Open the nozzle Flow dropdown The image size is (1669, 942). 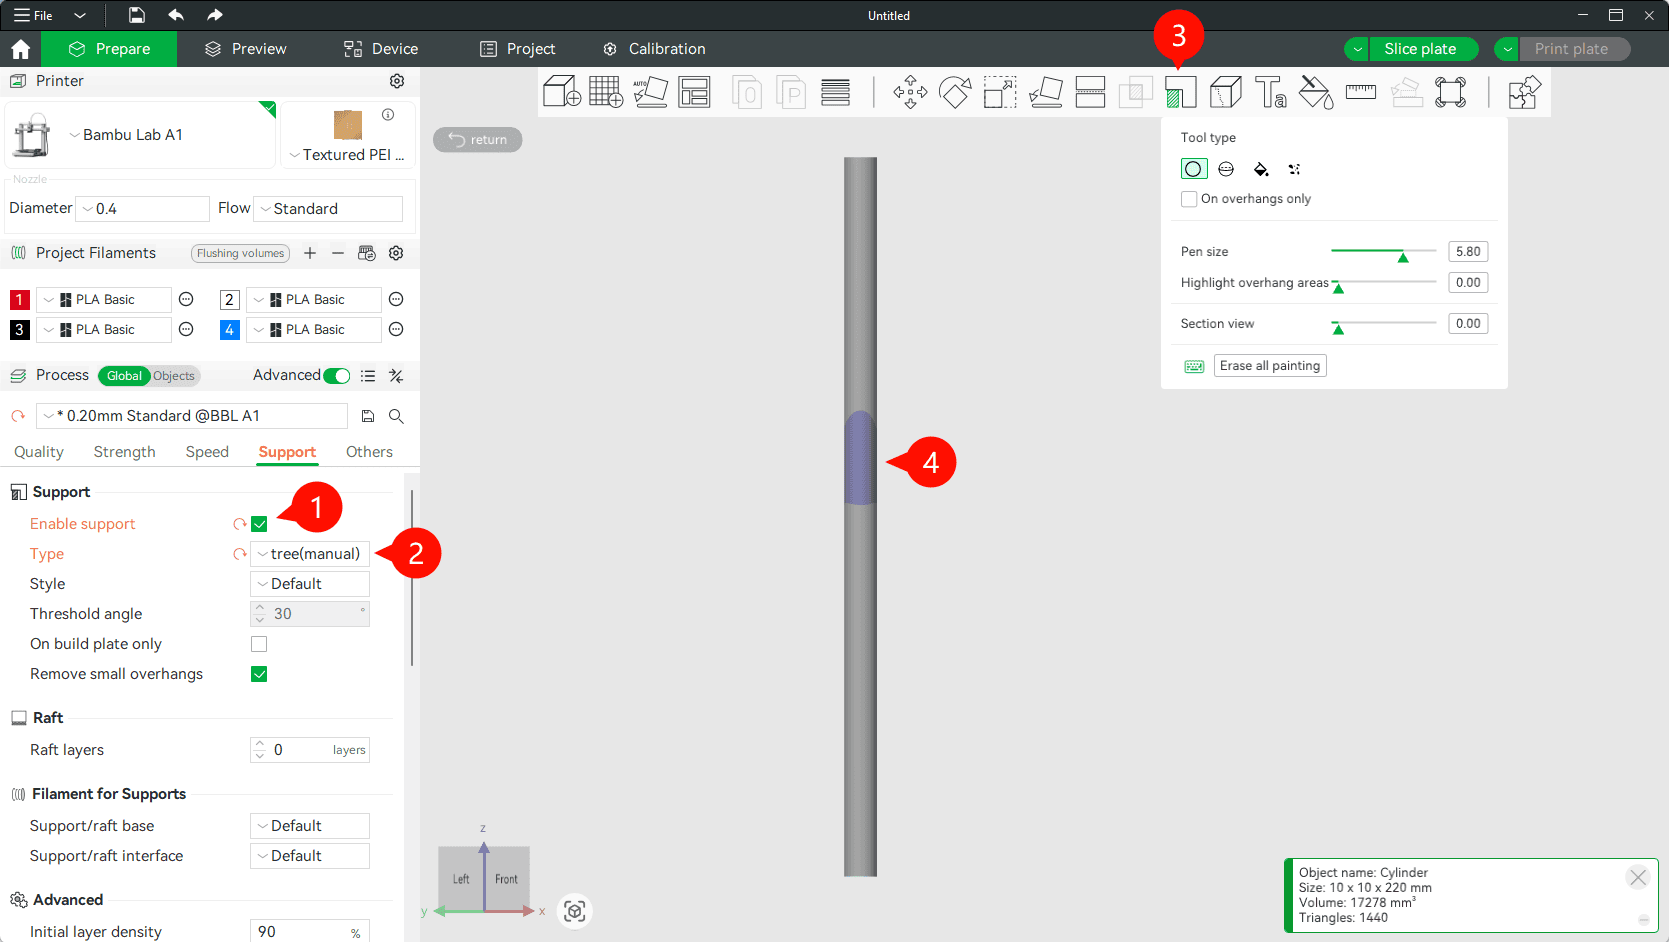(329, 209)
